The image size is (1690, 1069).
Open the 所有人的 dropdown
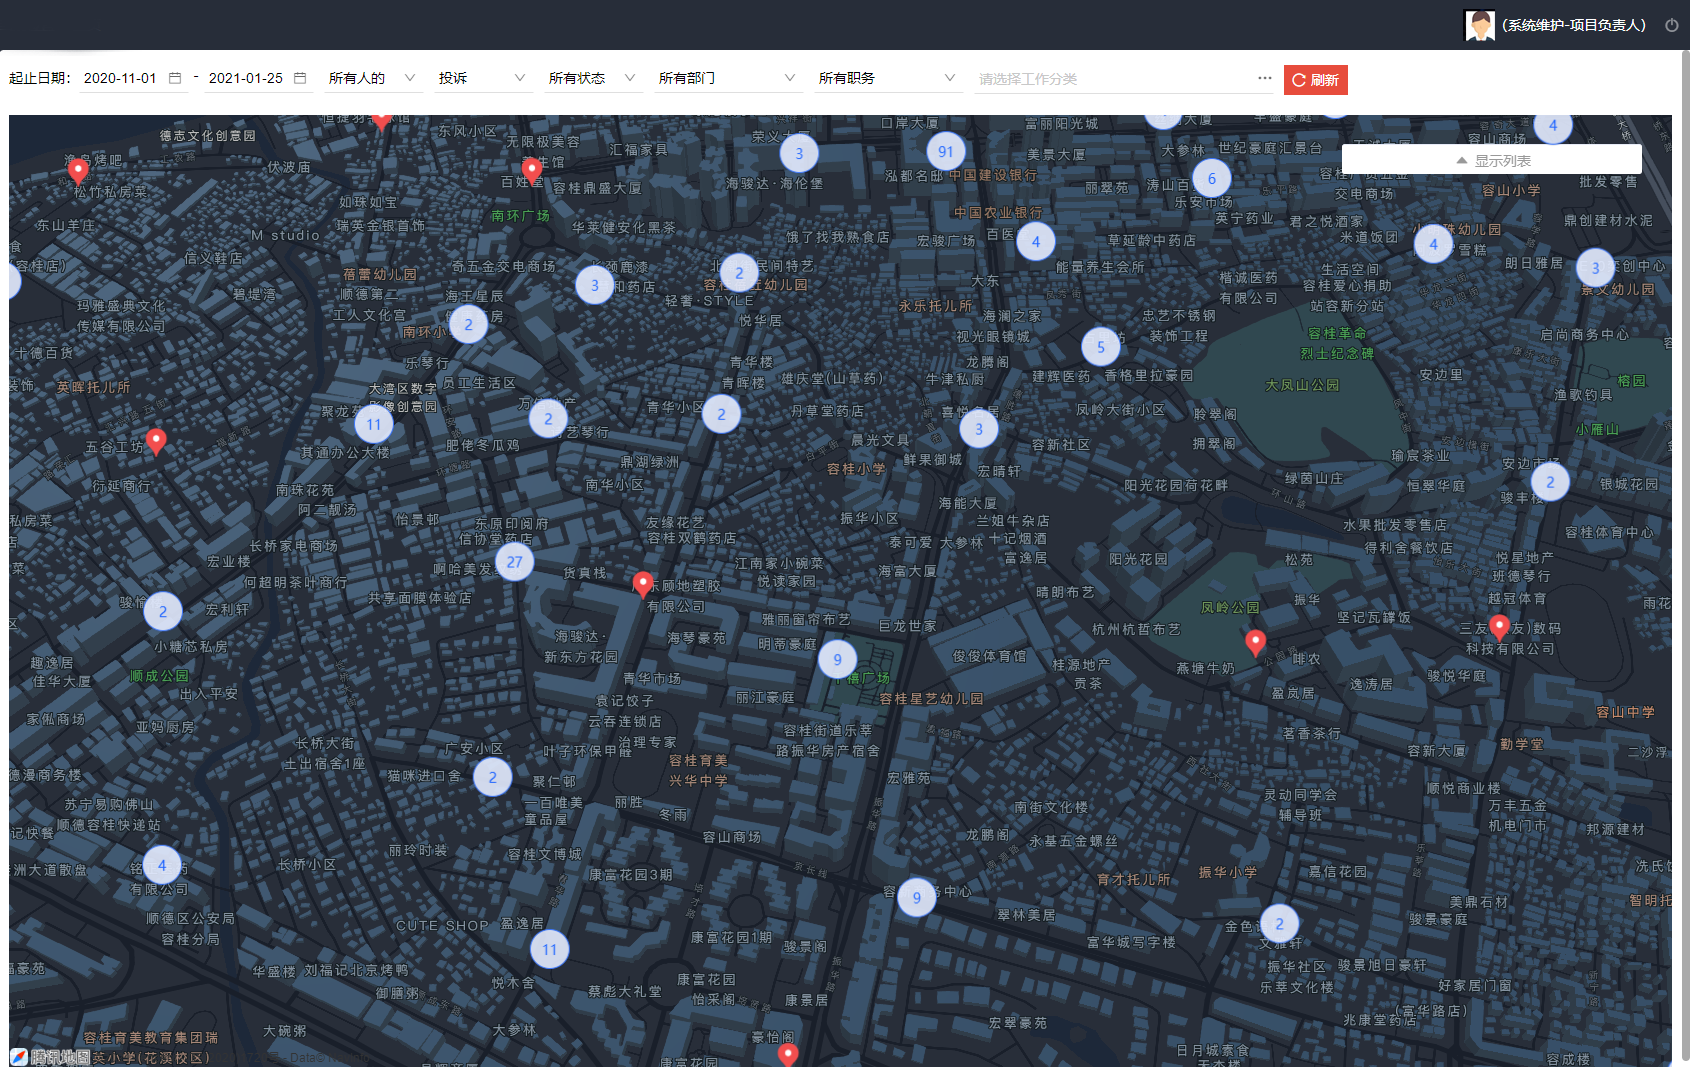click(372, 78)
